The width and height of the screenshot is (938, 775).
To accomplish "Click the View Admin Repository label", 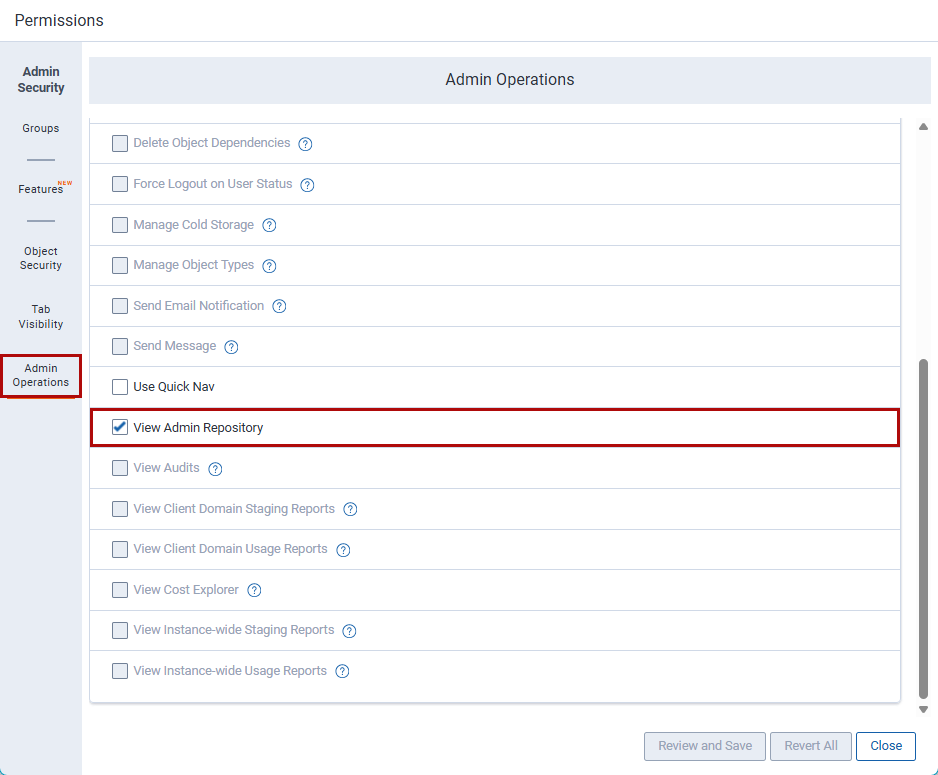I will [198, 428].
